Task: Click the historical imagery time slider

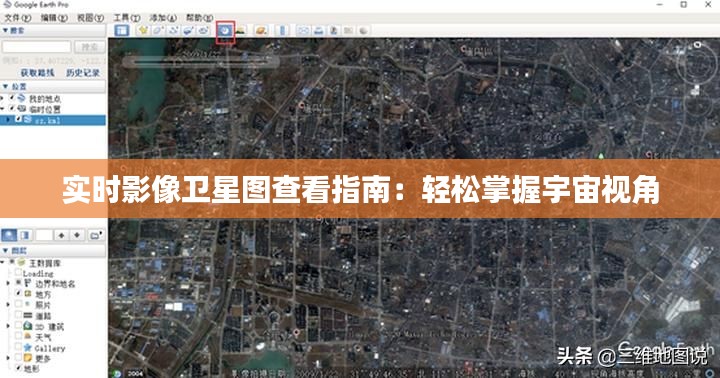Action: [201, 61]
